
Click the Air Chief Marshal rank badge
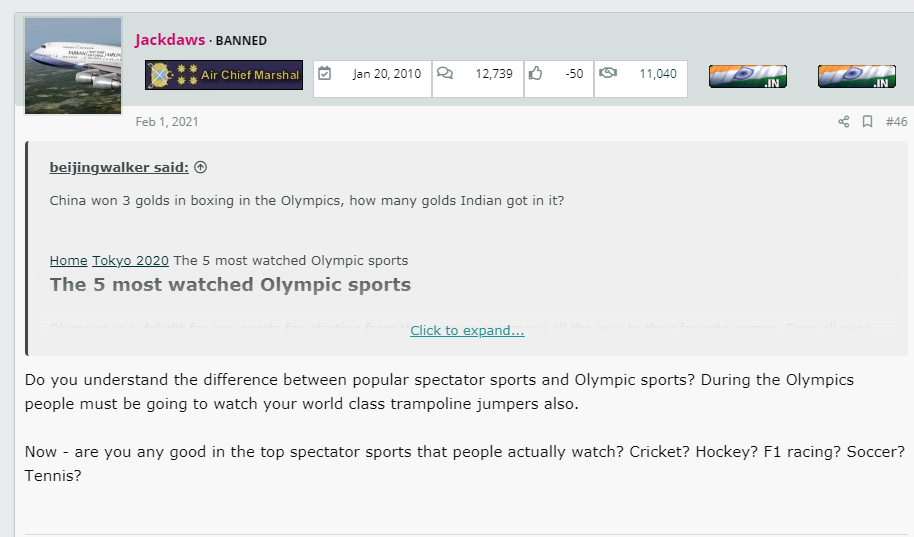click(224, 75)
